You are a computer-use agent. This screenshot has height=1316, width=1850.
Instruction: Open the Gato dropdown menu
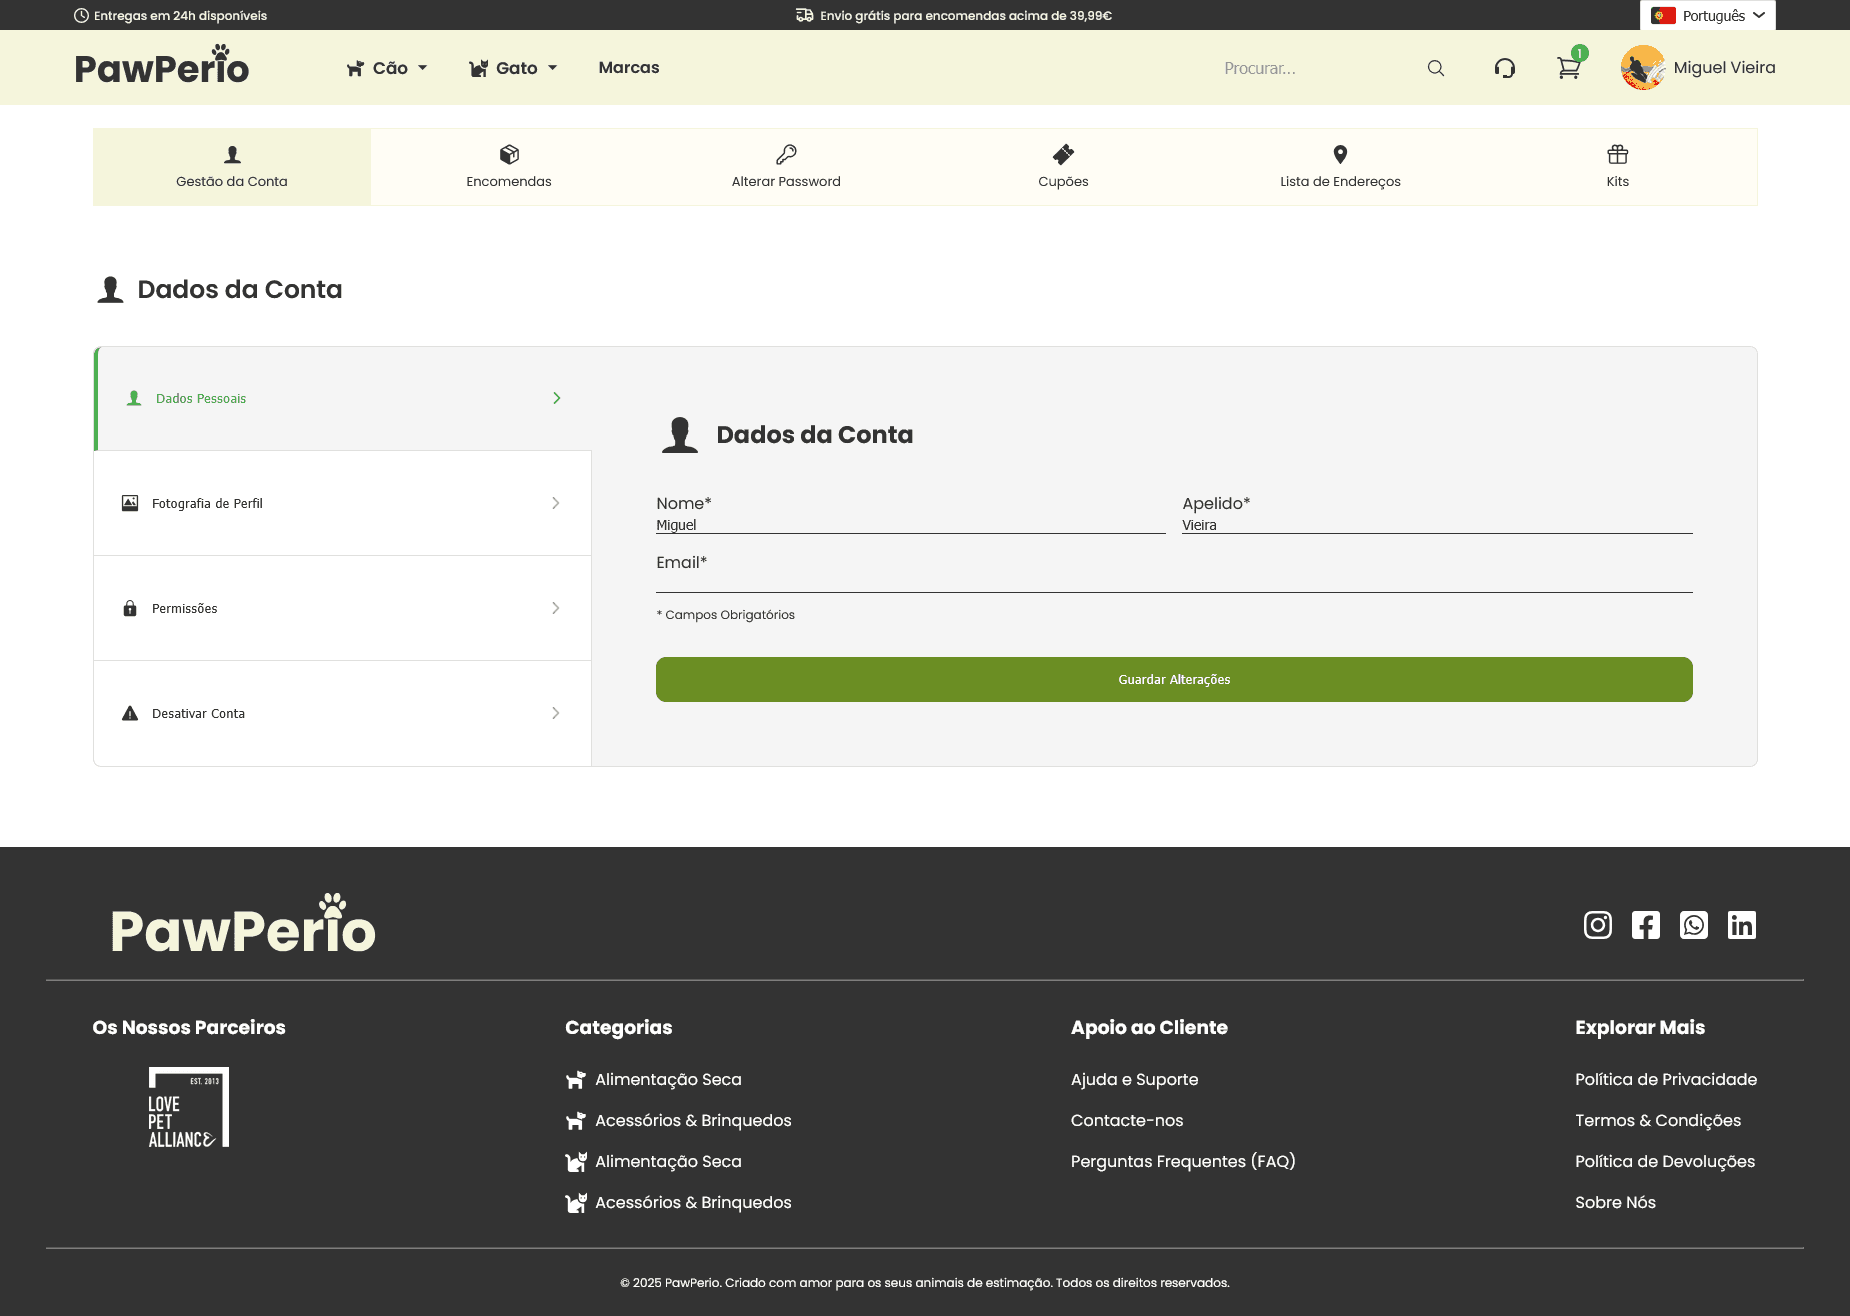coord(513,67)
